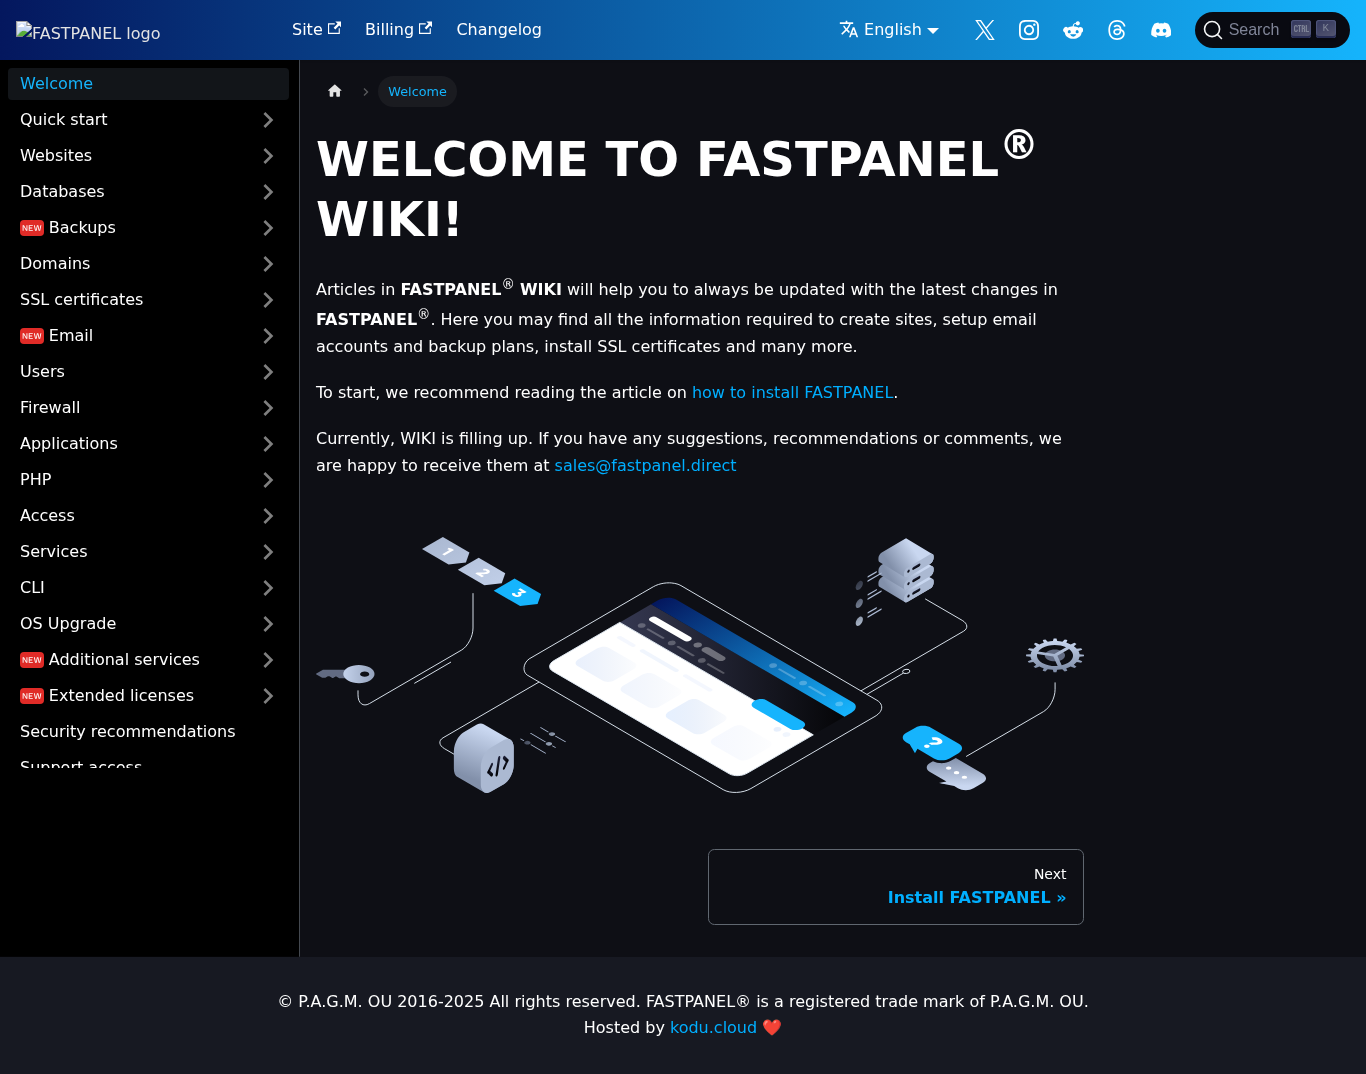1366x1074 pixels.
Task: Open Applications sidebar item
Action: click(128, 444)
